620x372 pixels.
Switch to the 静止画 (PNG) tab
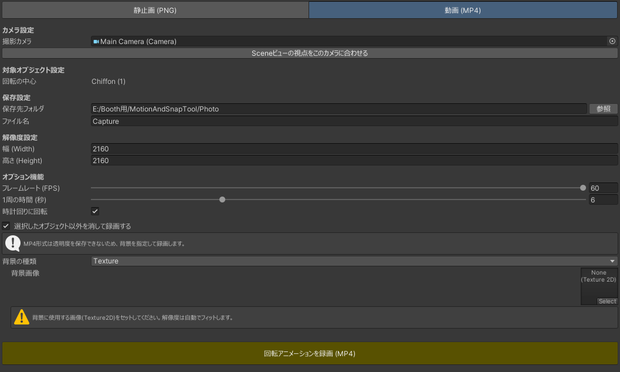click(155, 10)
